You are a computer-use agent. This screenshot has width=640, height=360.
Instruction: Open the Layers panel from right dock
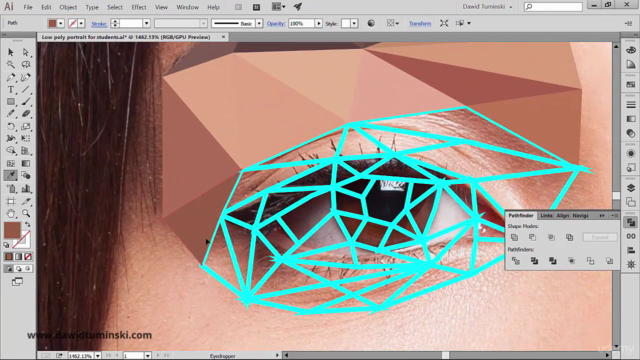click(x=631, y=188)
